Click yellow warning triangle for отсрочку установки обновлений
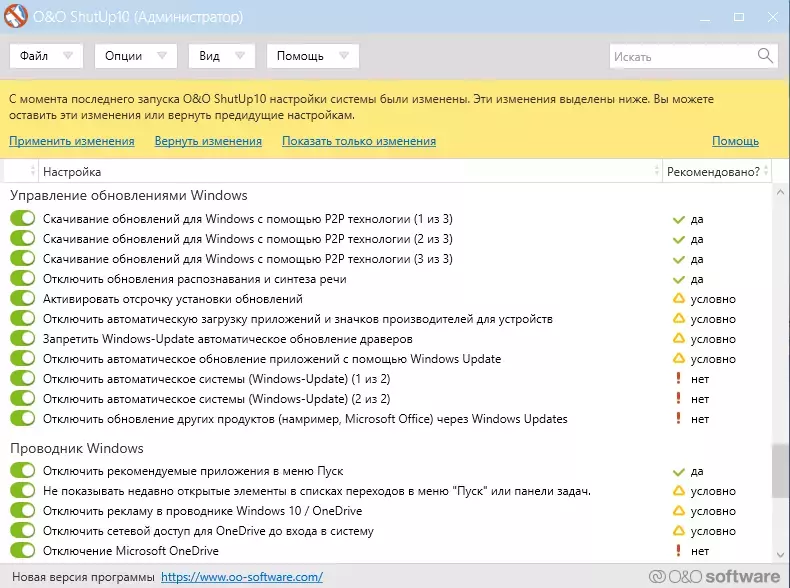 click(x=679, y=299)
